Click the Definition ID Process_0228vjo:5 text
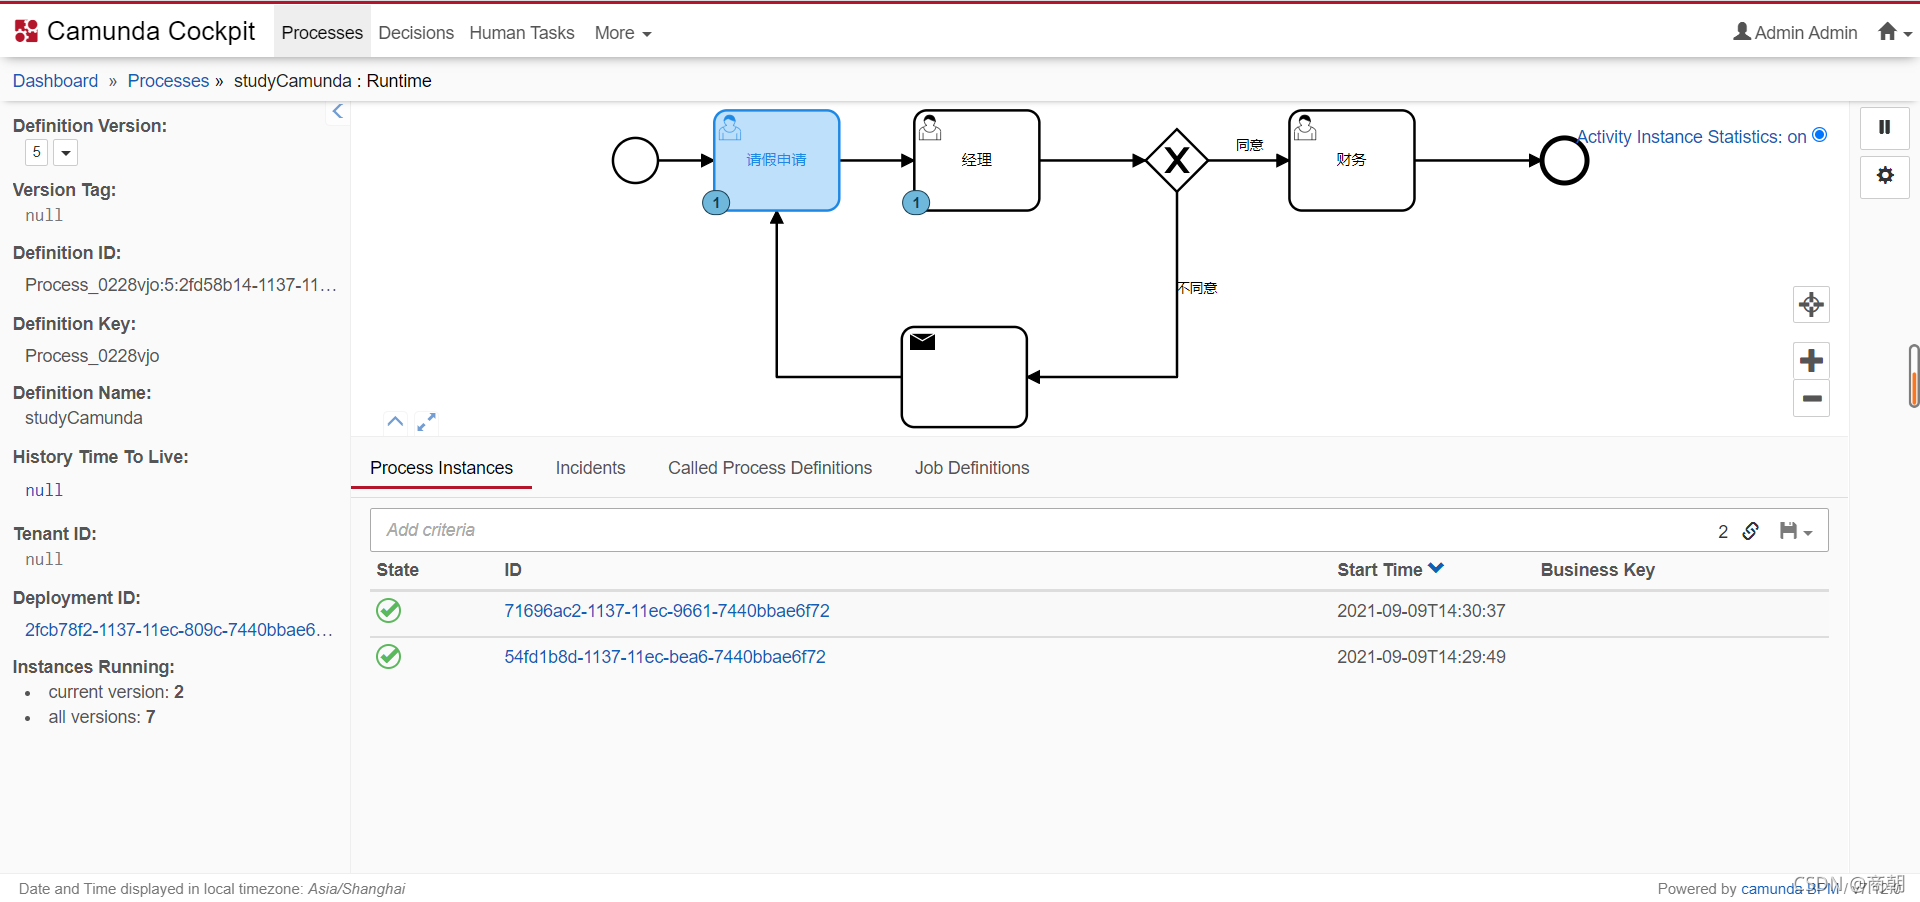1920x902 pixels. (x=181, y=285)
